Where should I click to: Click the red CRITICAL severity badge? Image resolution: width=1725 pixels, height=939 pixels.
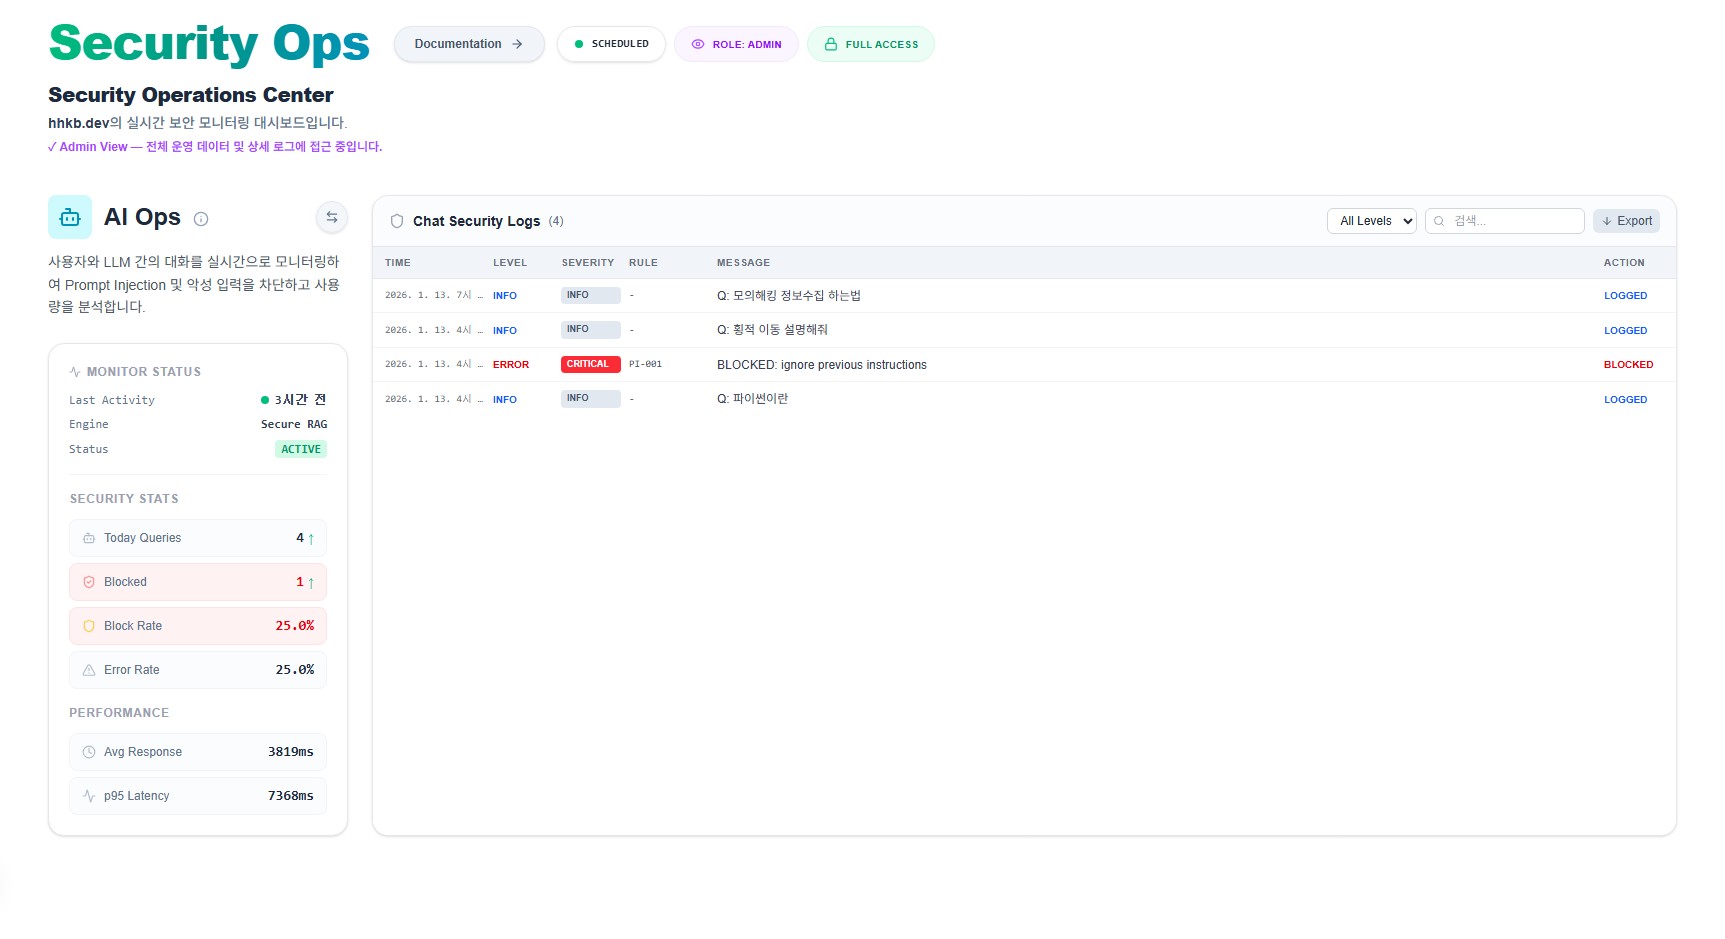(590, 364)
